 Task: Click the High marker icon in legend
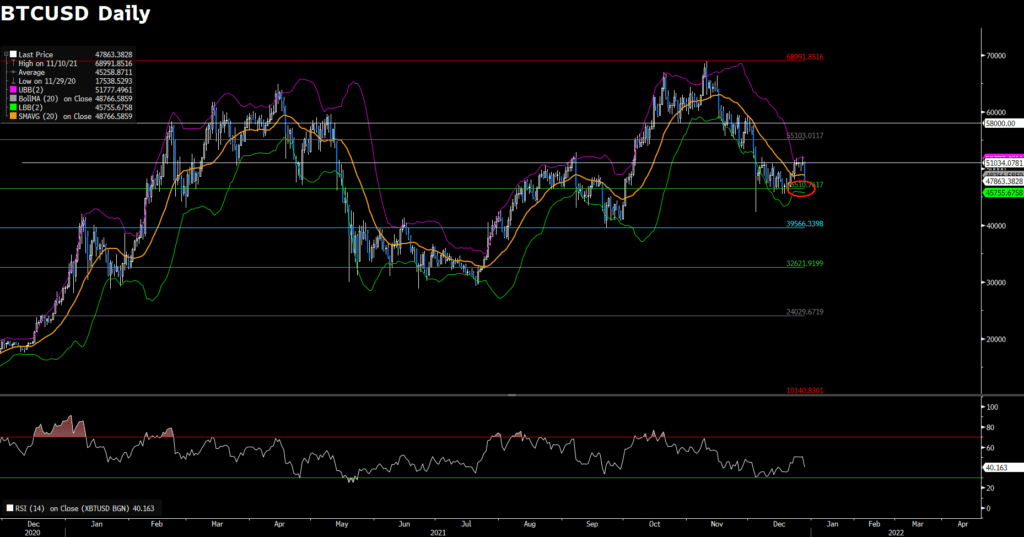[13, 63]
